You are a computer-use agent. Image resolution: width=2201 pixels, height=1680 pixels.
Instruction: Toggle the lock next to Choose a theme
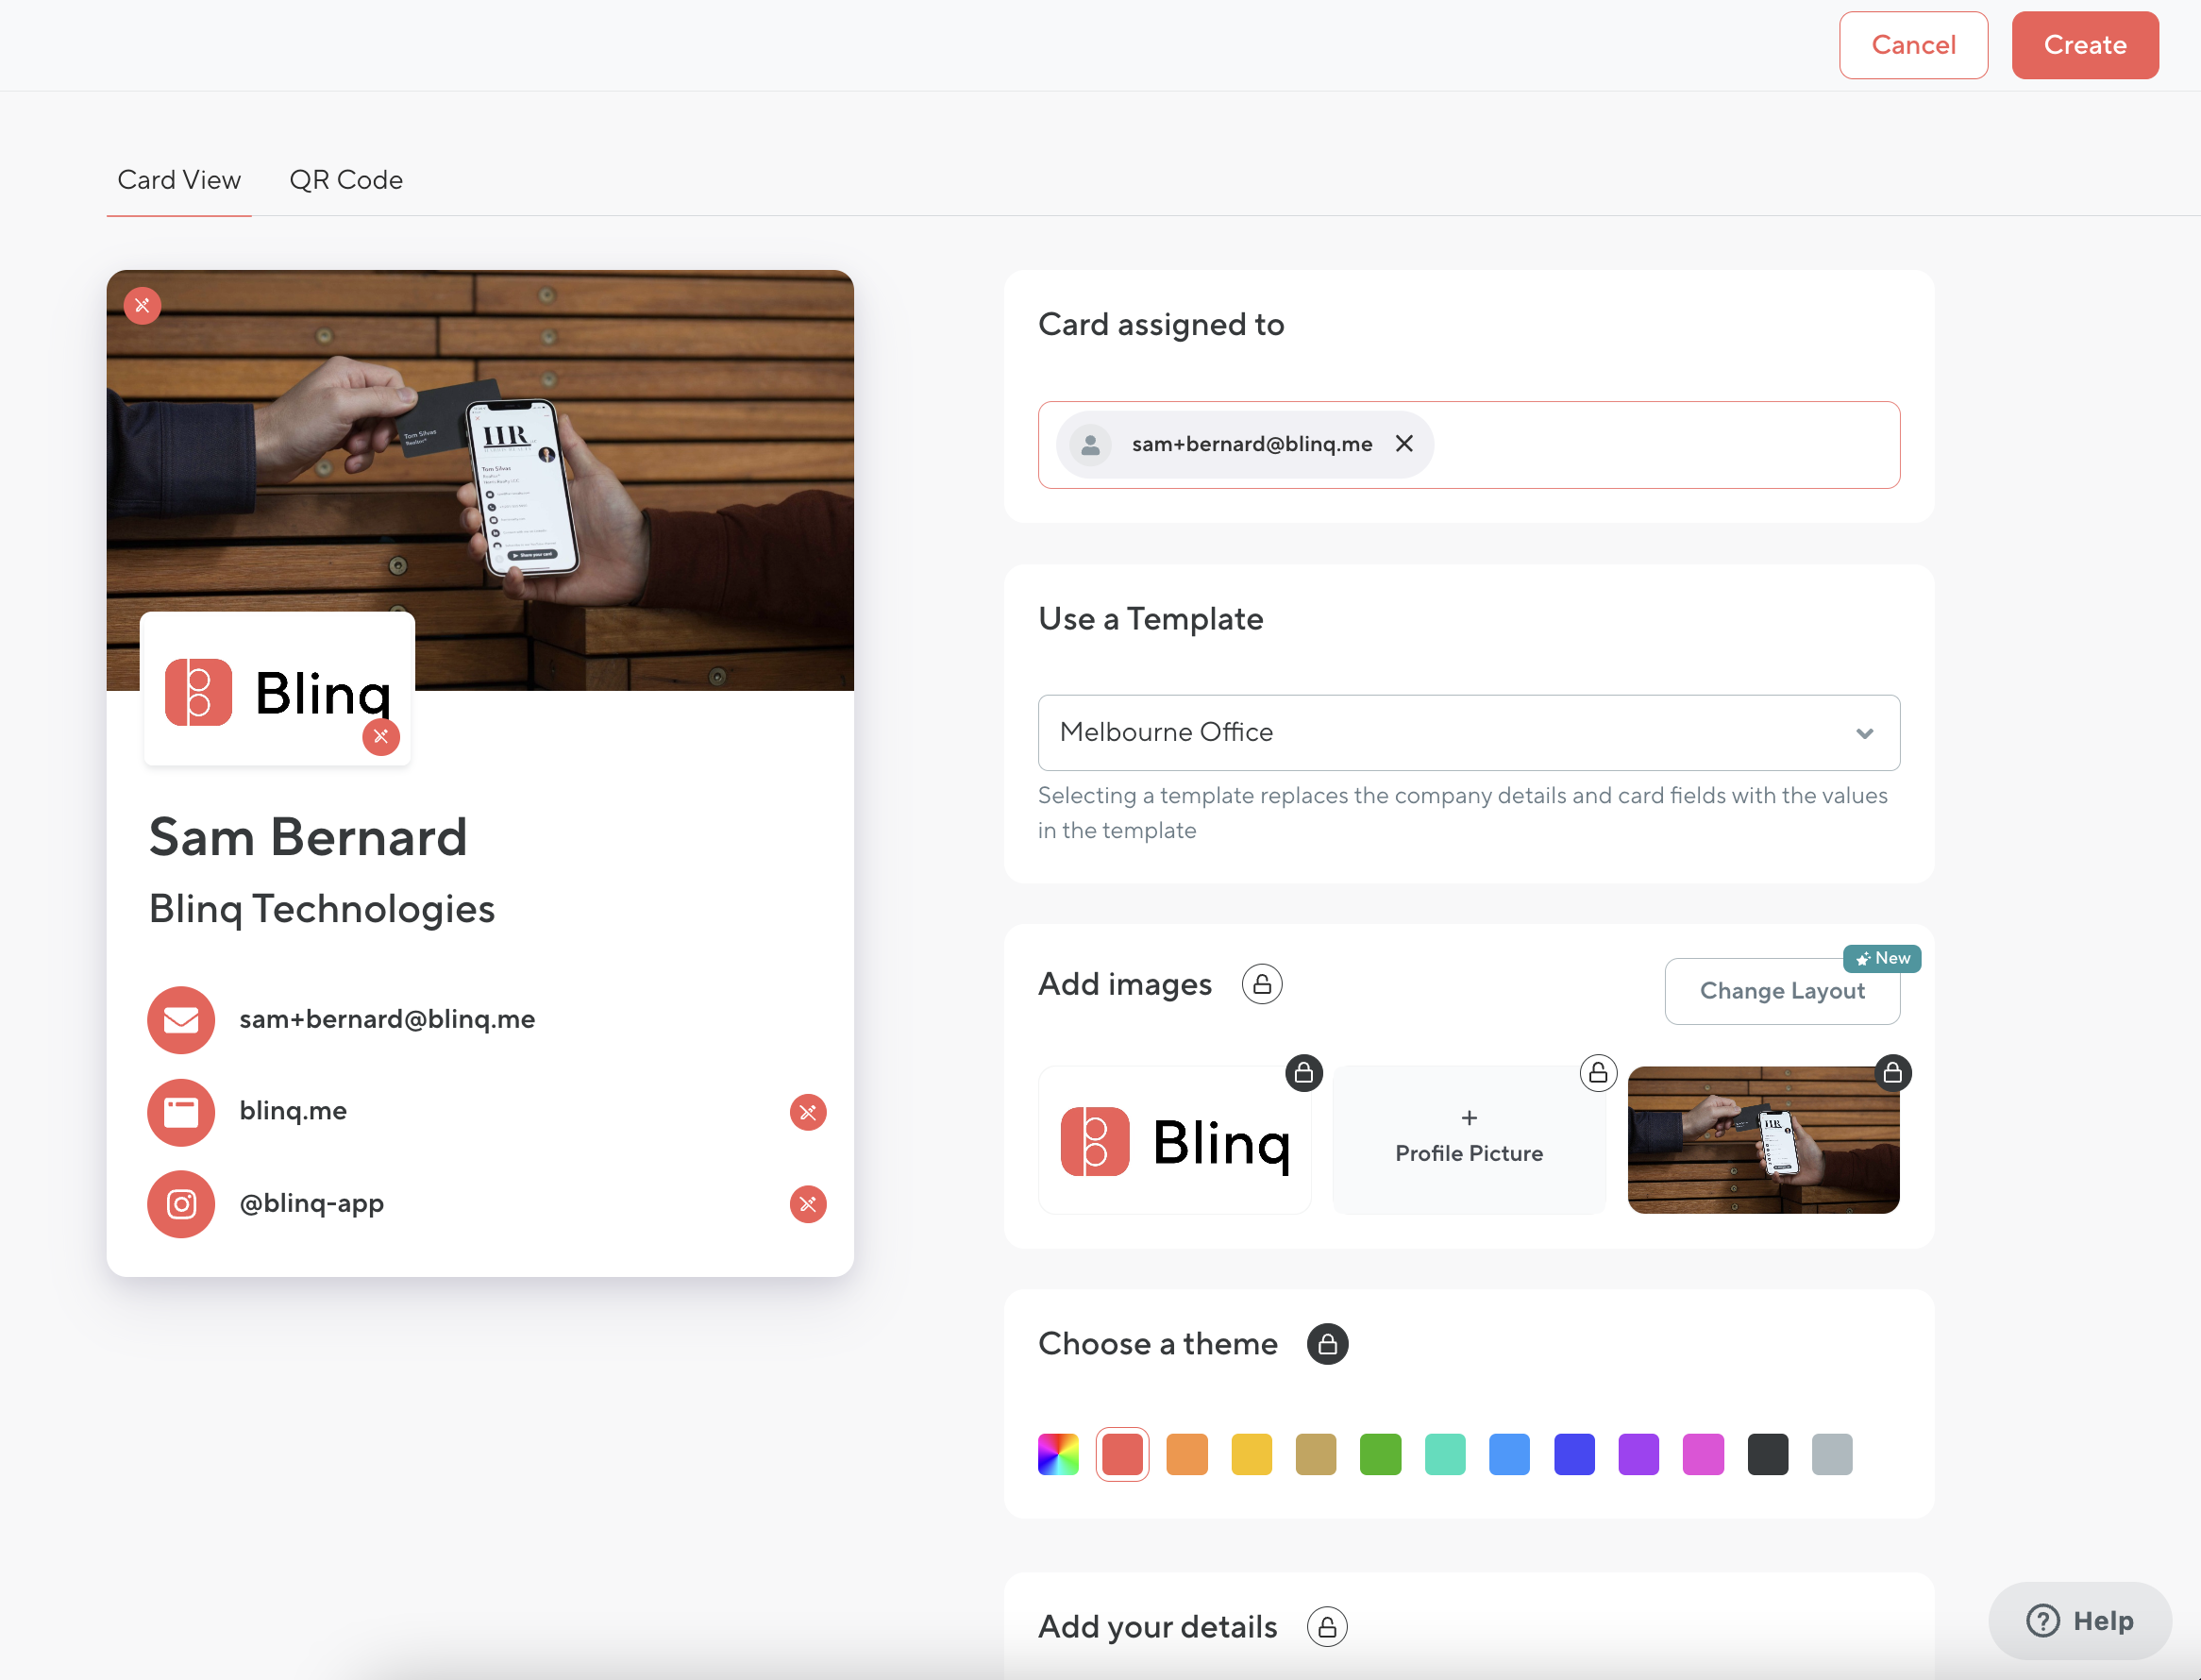[x=1327, y=1344]
